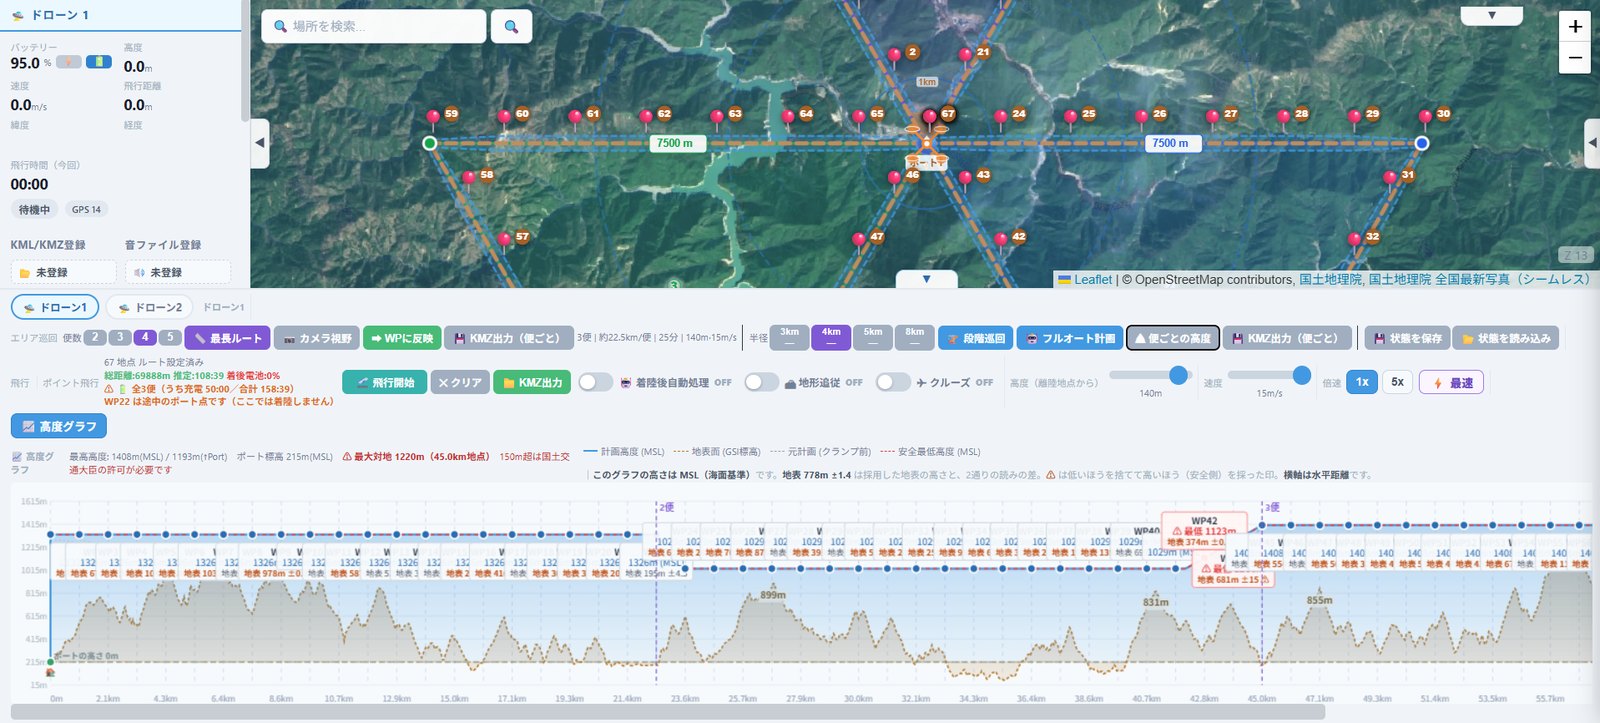Toggle the 高度グラフ panel button
Viewport: 1600px width, 723px height.
[59, 426]
